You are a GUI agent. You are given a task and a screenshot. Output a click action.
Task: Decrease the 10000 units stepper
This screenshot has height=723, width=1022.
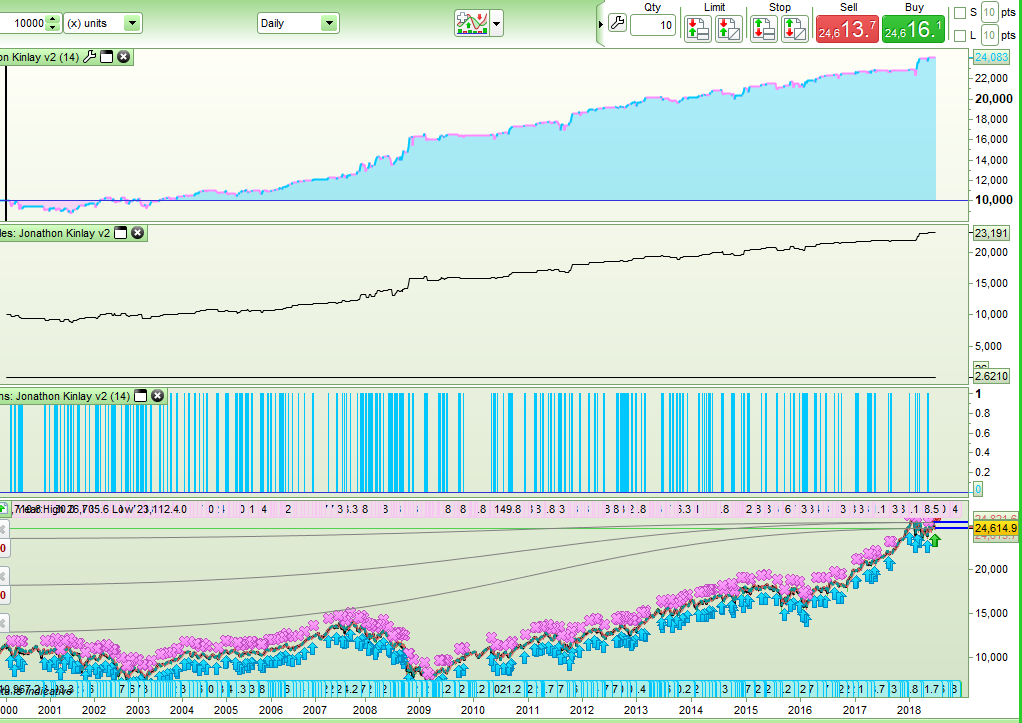pos(53,28)
